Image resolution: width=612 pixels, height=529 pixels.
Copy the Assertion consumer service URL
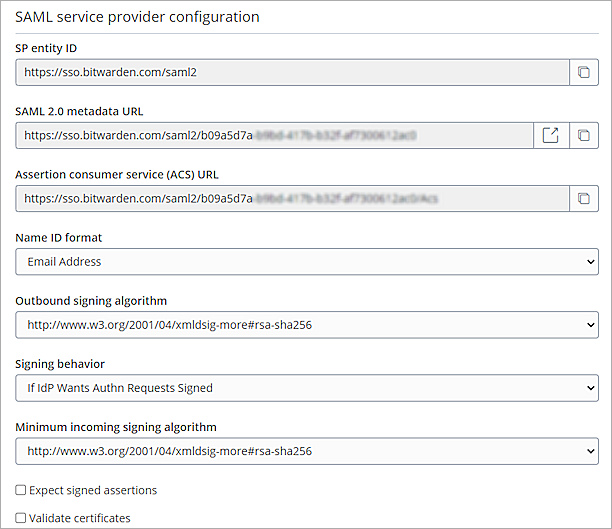(584, 198)
